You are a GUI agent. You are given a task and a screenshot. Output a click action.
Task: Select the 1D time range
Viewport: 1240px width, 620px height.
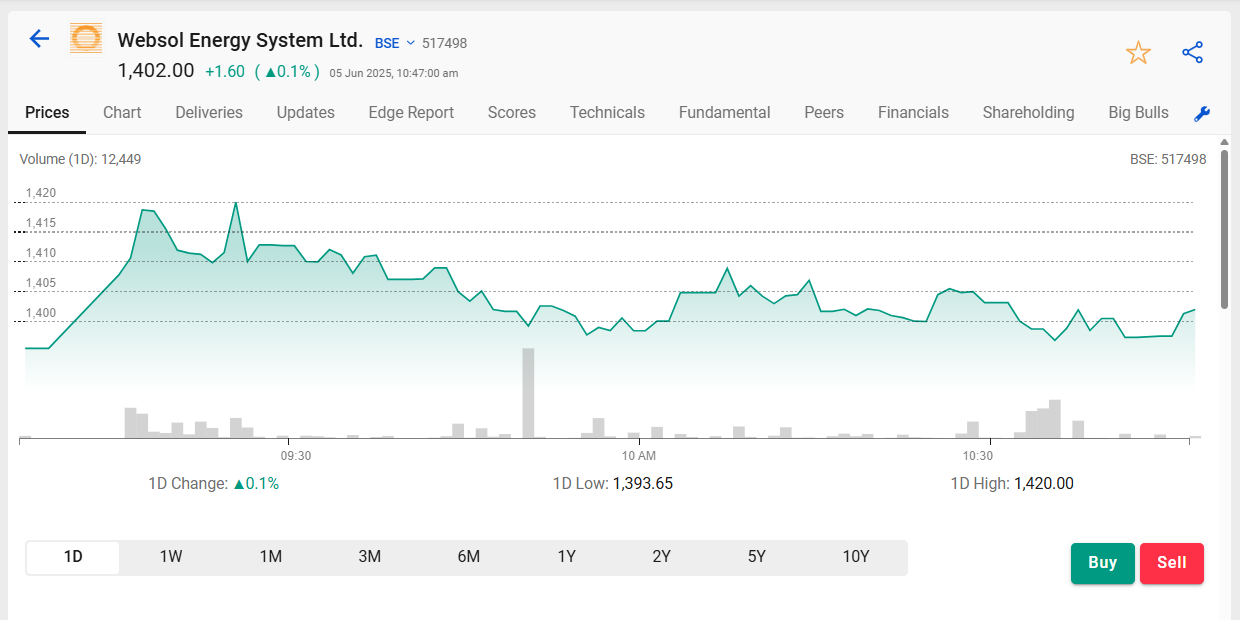click(73, 557)
